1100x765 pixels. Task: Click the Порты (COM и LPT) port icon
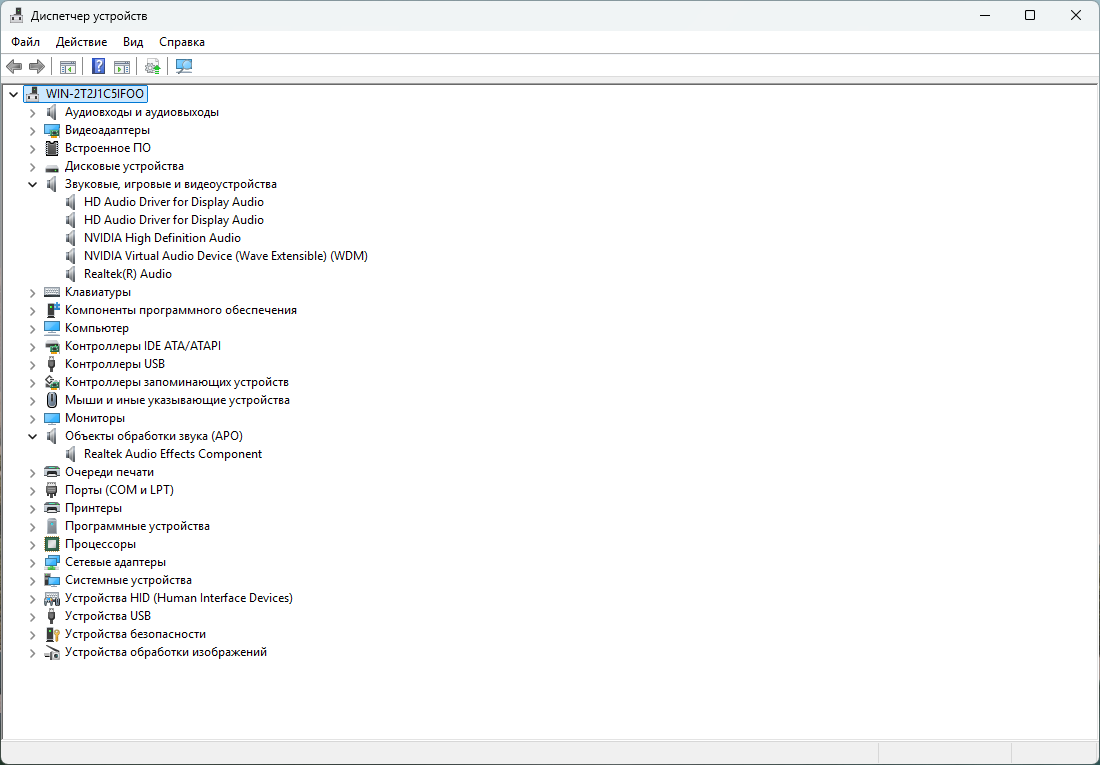(x=52, y=490)
